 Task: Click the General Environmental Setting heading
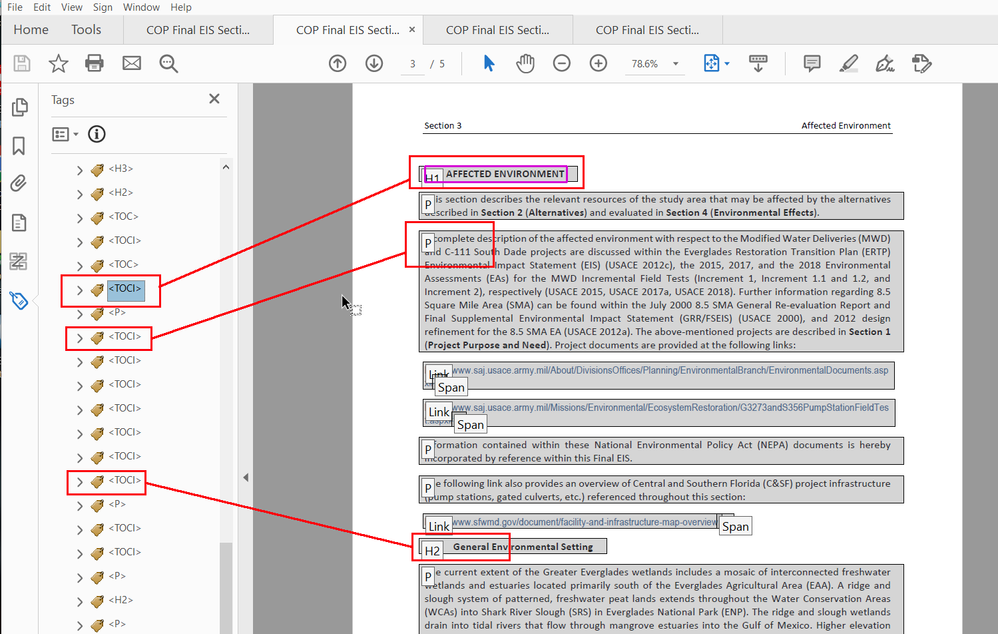click(x=523, y=547)
